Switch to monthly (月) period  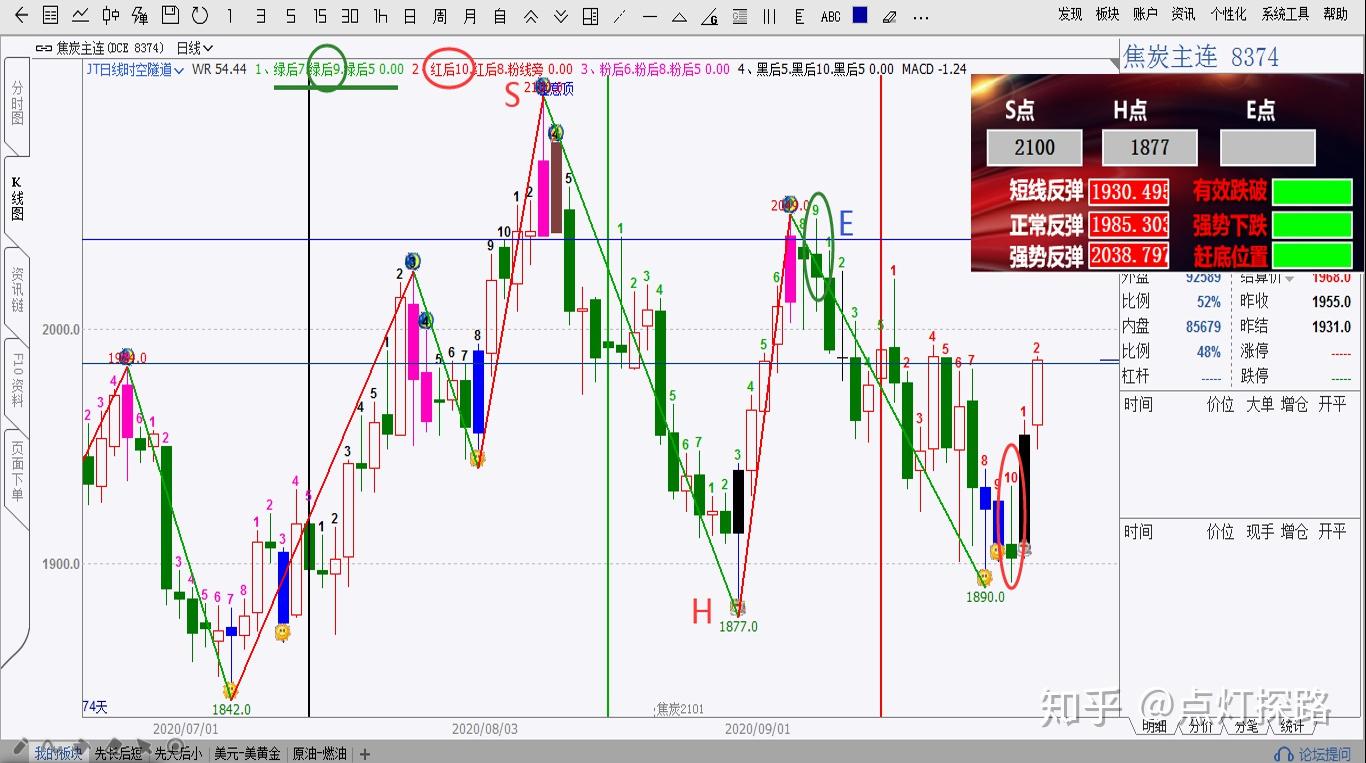(x=470, y=15)
